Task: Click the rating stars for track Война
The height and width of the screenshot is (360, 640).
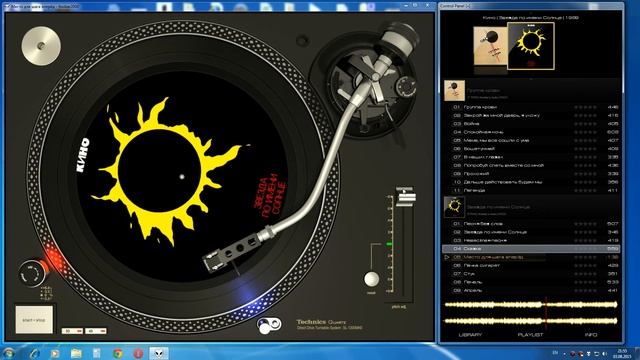Action: point(585,124)
